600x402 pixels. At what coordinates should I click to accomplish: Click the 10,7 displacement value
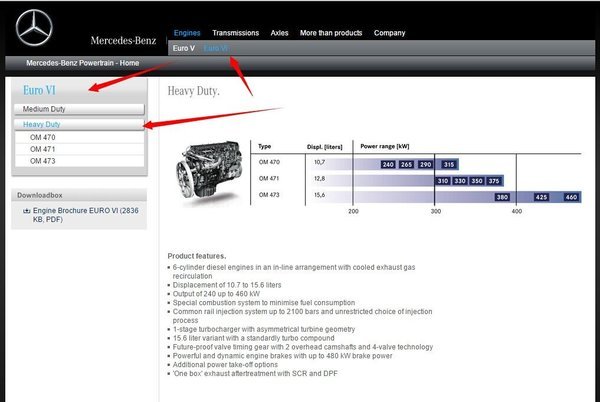click(x=319, y=162)
